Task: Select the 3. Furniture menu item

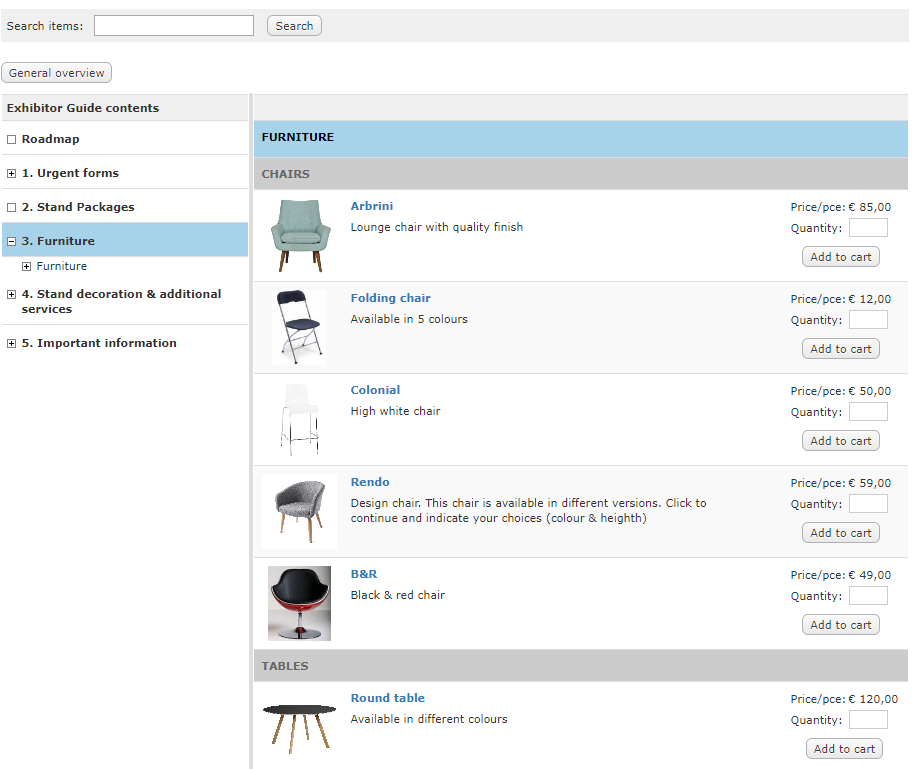Action: pyautogui.click(x=58, y=240)
